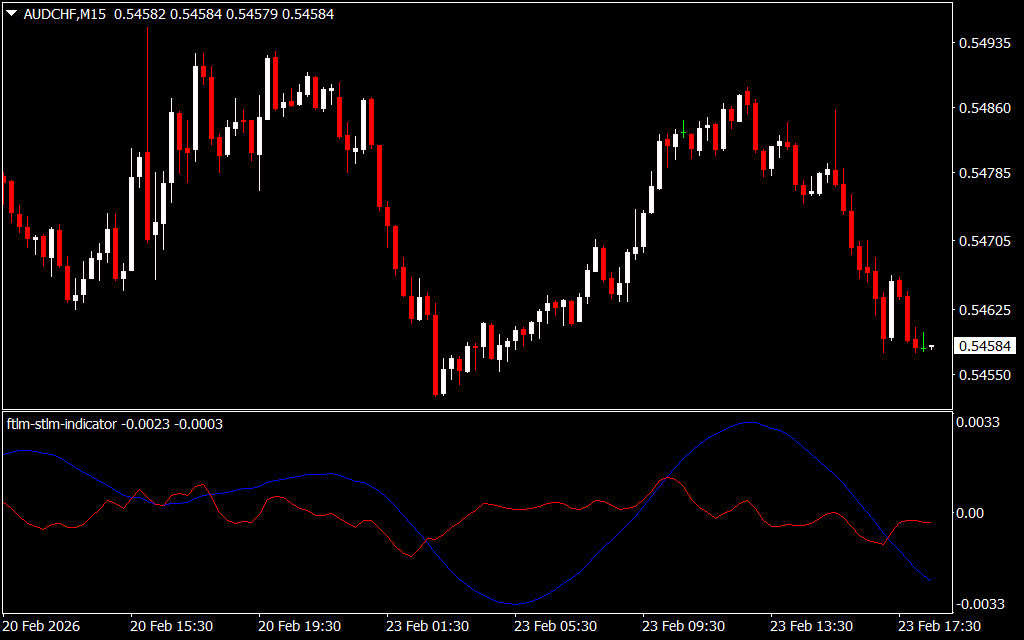Click the ftlm-stlm-indicator label text

[62, 424]
